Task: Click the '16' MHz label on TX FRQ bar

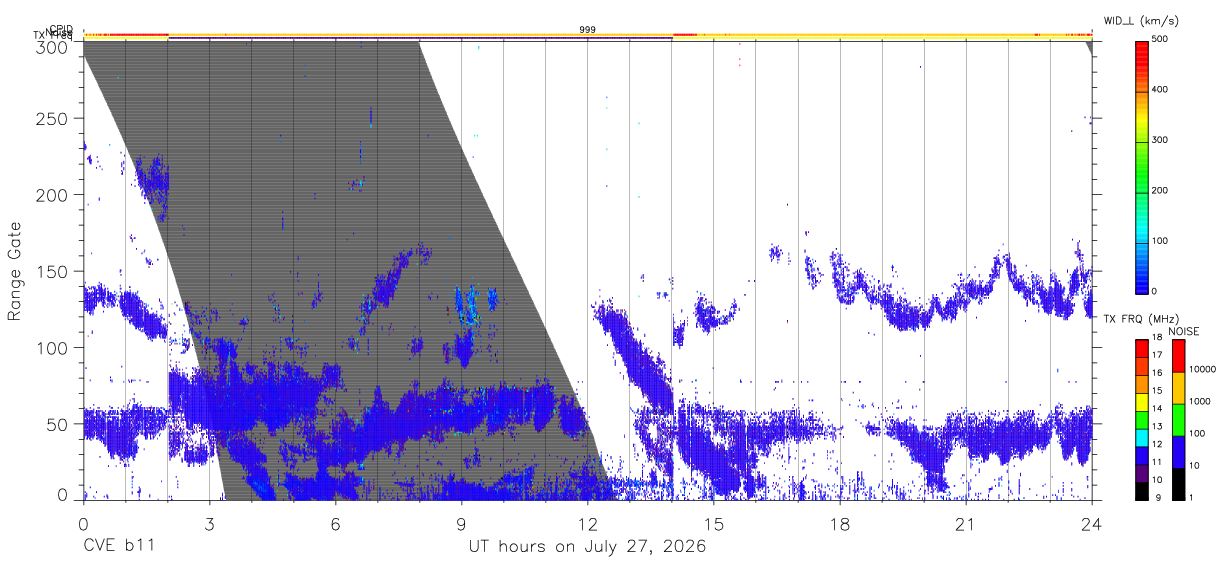Action: (1157, 373)
